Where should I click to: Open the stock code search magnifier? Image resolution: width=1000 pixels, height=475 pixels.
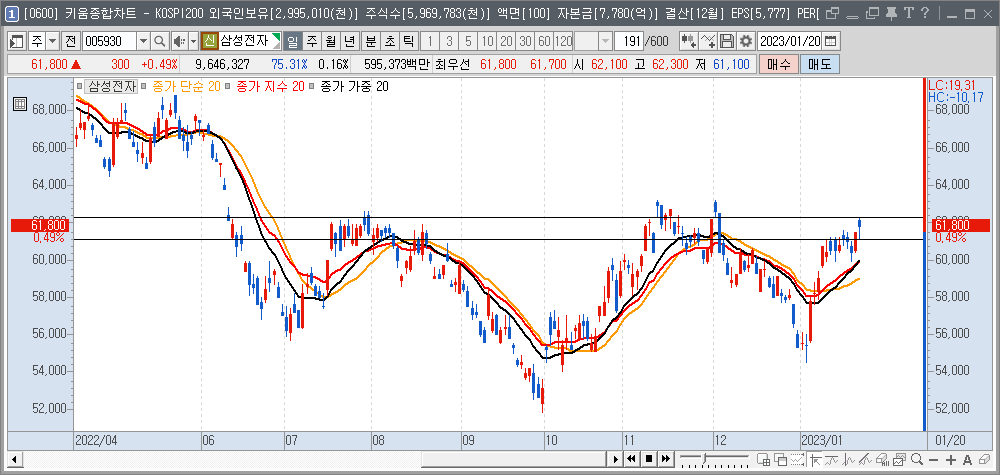[158, 42]
